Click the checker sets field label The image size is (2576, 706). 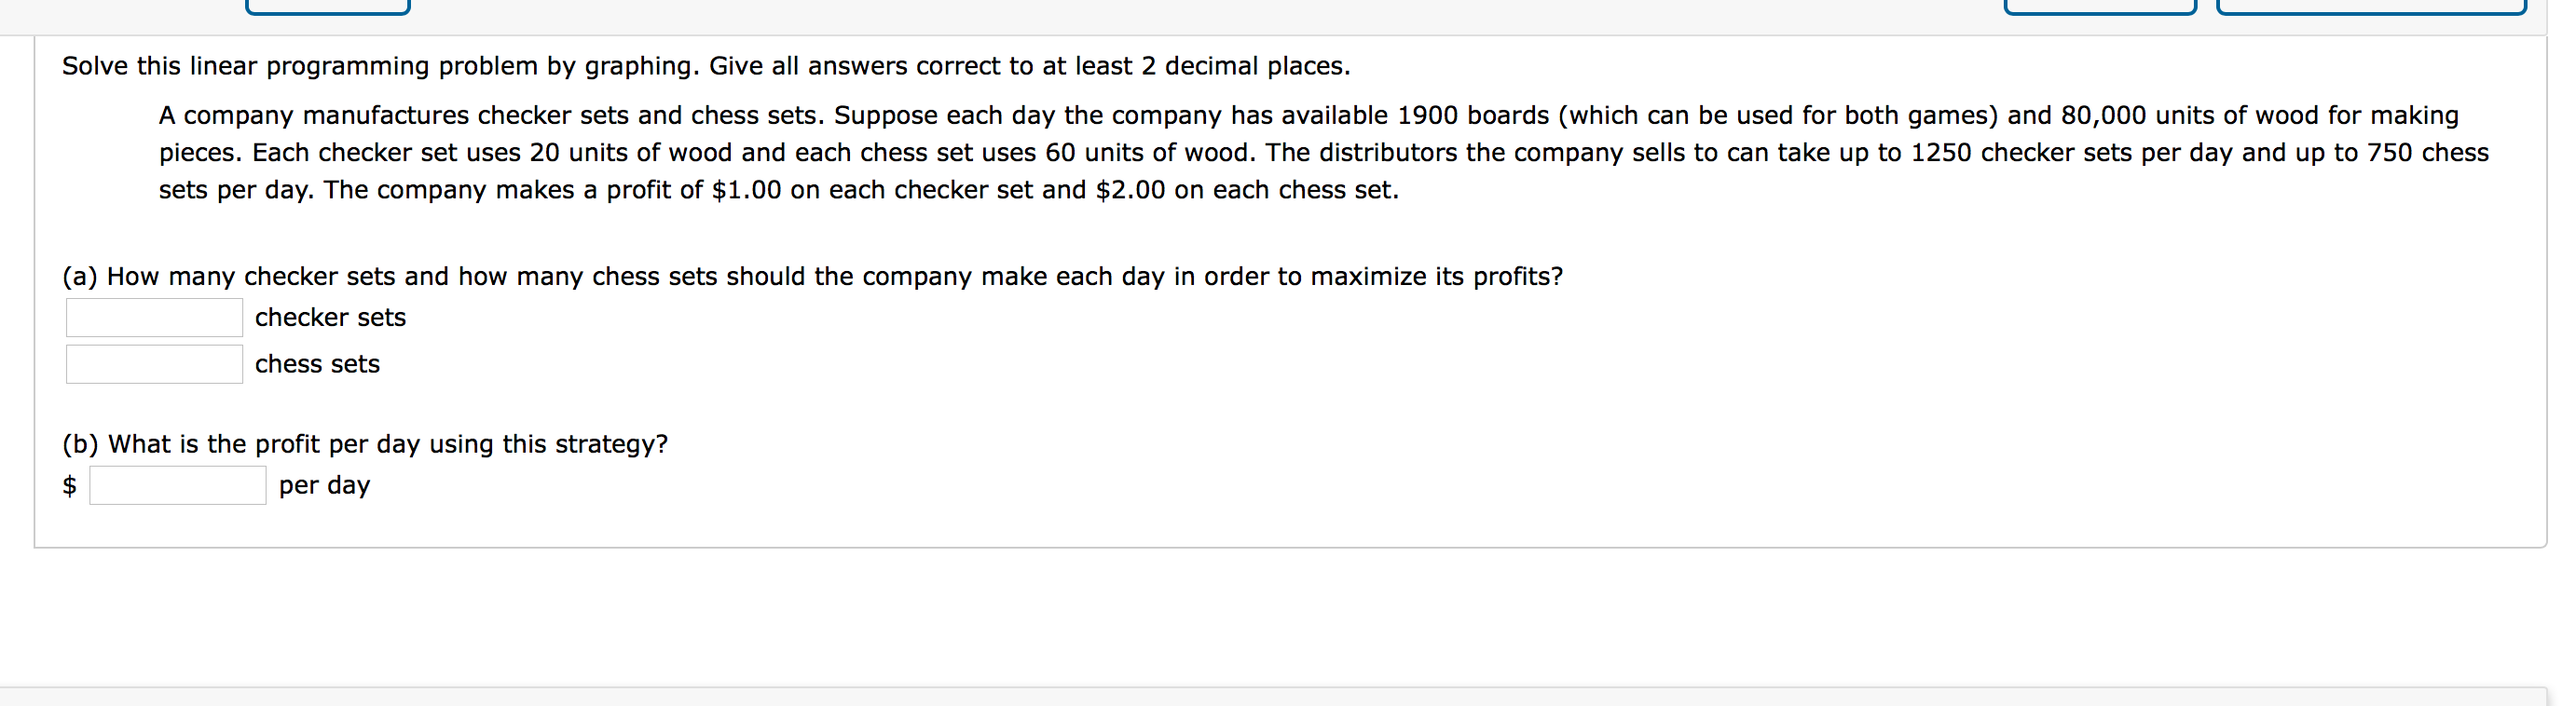(330, 317)
